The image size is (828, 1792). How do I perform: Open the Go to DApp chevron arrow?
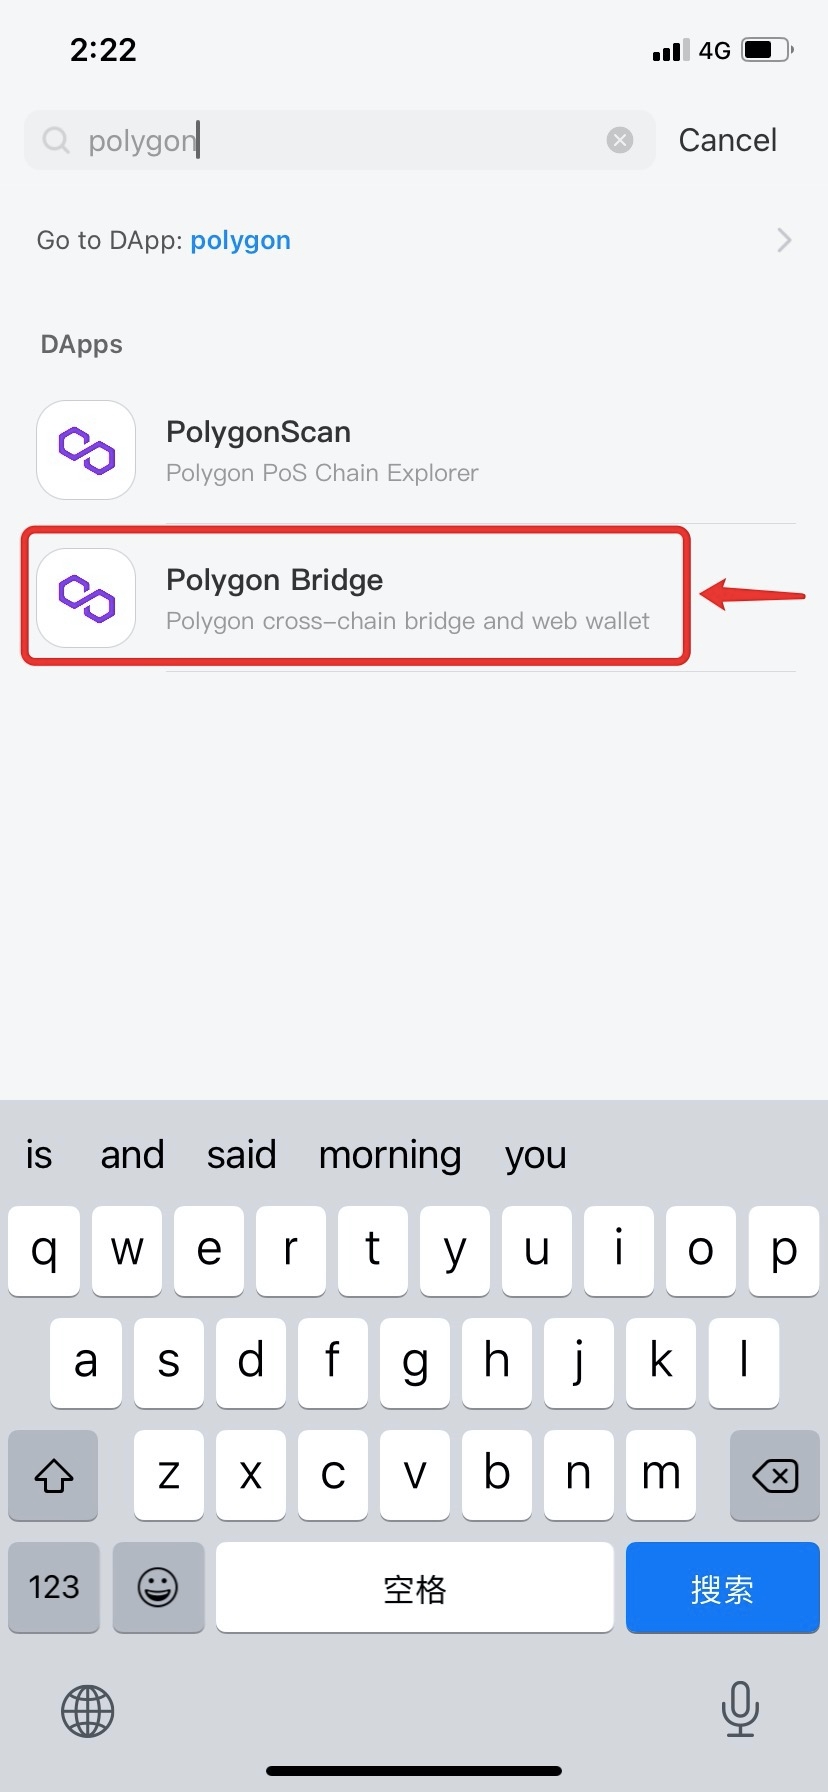pyautogui.click(x=784, y=240)
